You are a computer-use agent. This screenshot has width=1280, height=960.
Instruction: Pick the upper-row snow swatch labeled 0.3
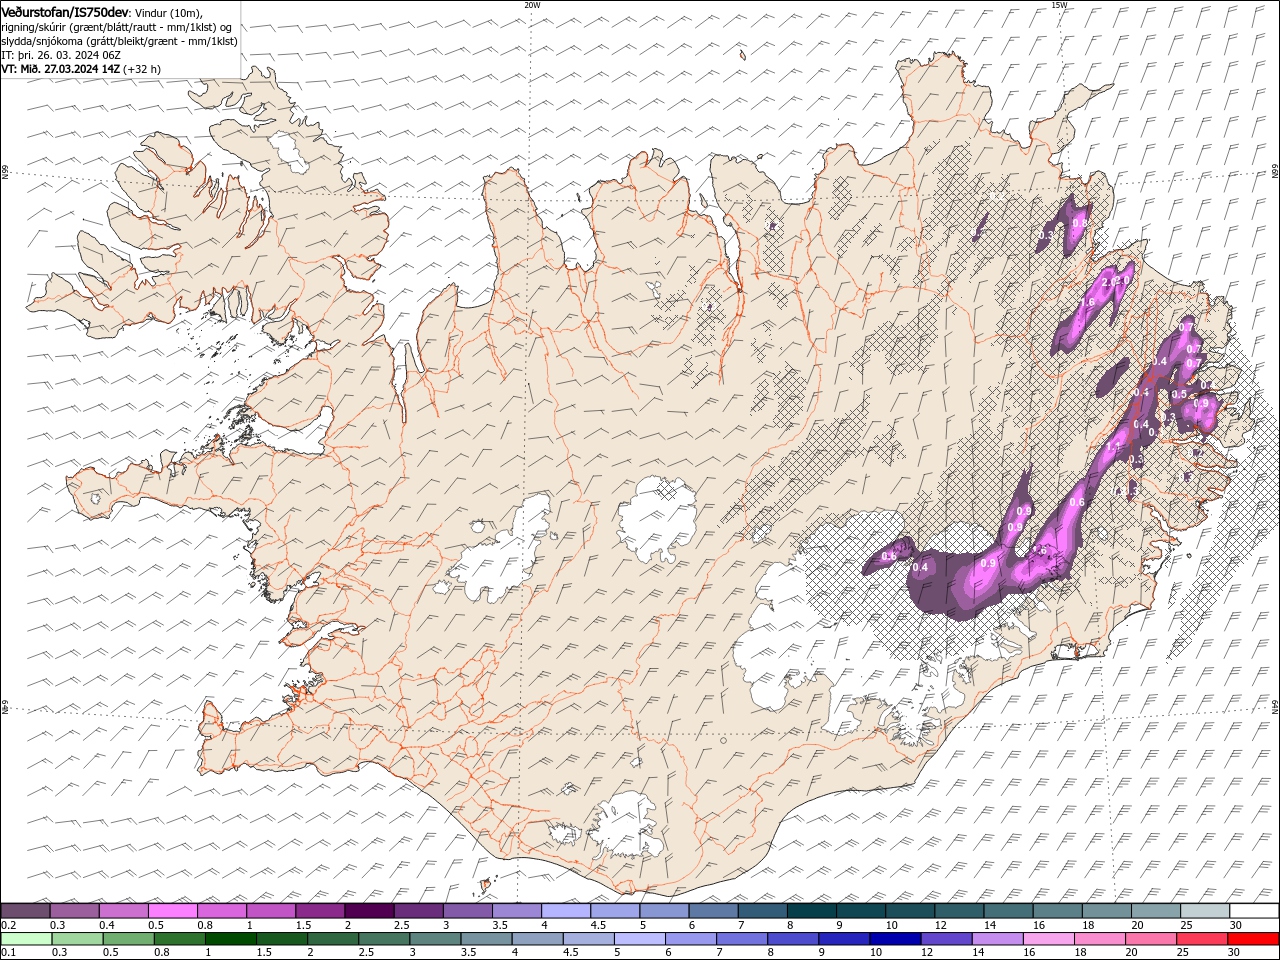pyautogui.click(x=74, y=910)
